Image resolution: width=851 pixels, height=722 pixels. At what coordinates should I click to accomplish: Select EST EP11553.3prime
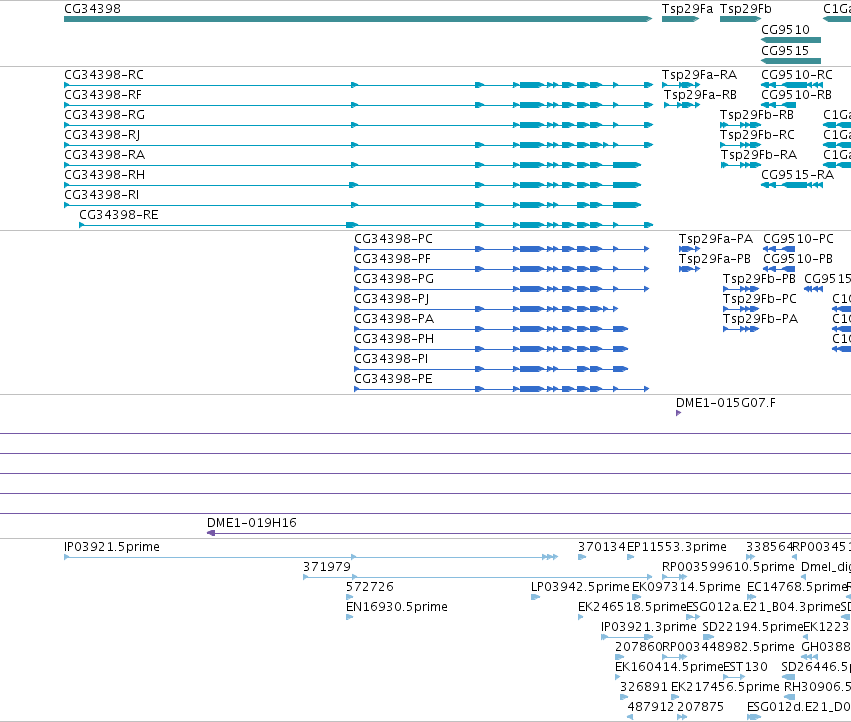tap(677, 547)
